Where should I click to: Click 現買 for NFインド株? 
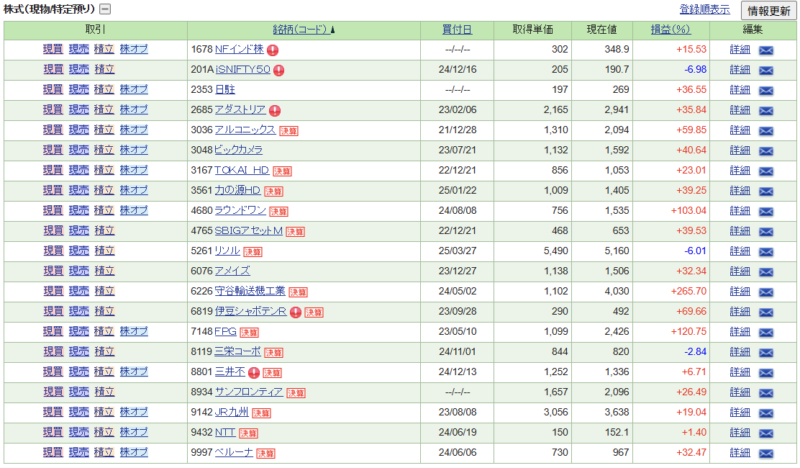tap(53, 49)
